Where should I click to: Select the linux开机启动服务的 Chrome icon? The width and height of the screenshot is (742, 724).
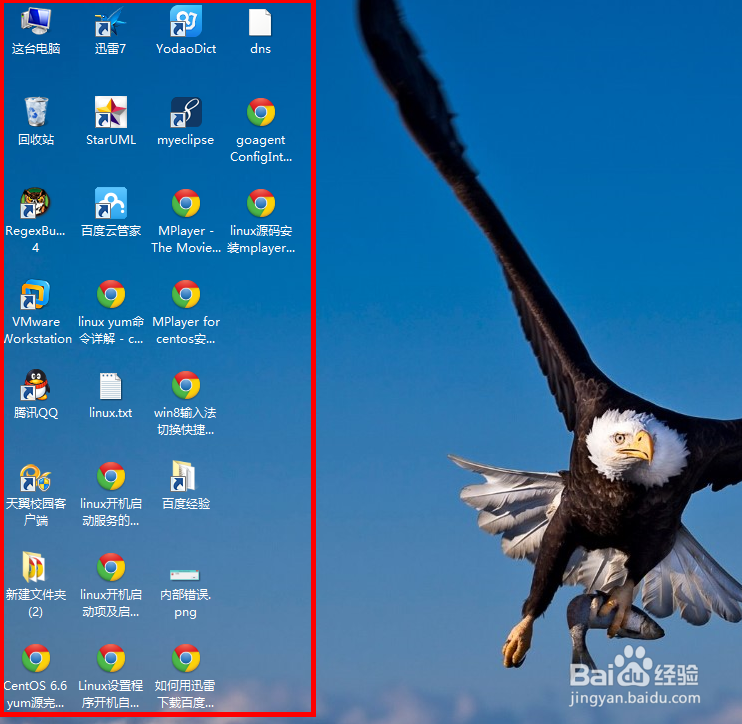click(x=111, y=476)
